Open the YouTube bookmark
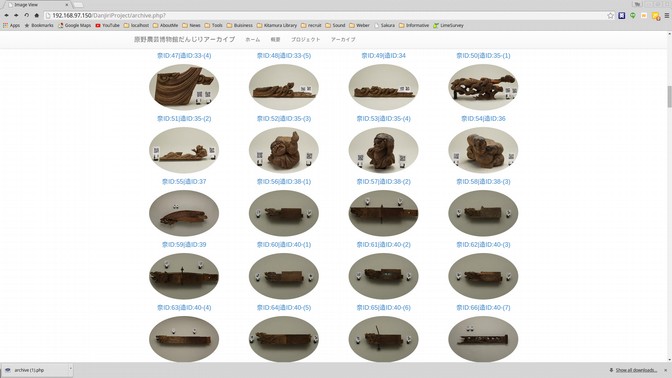Screen dimensions: 672x378 108,25
